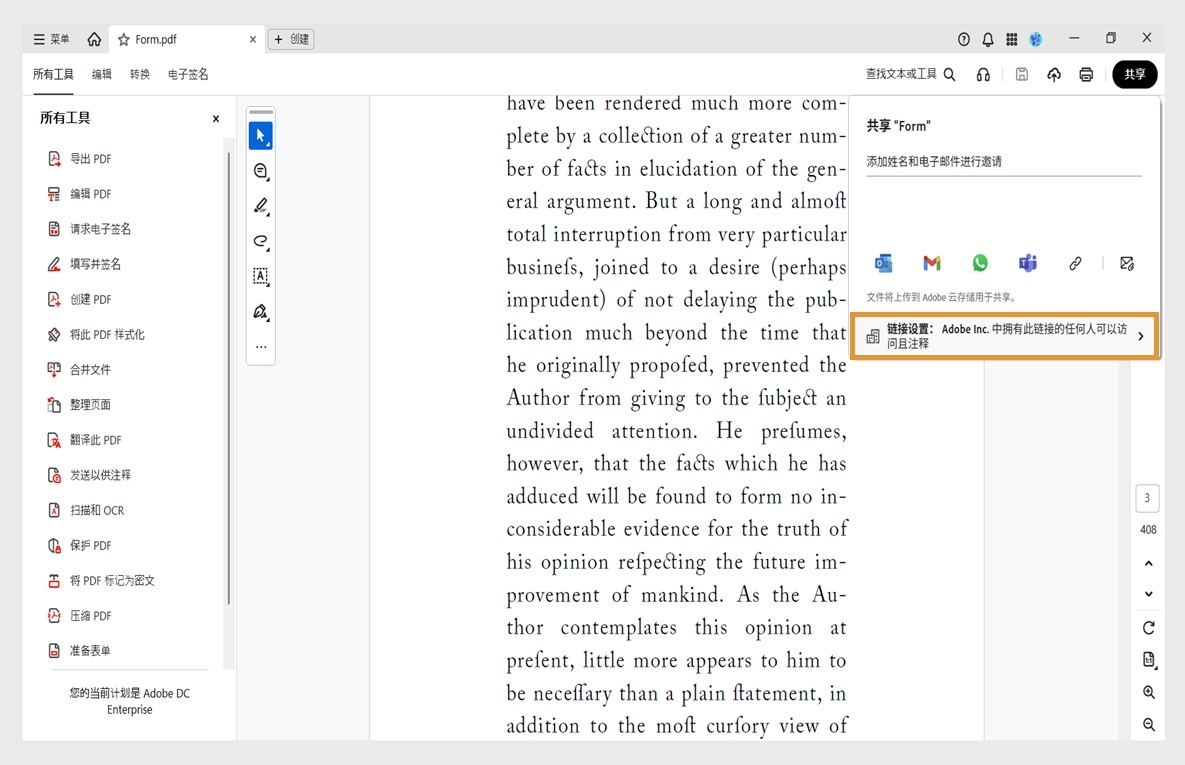The image size is (1185, 765).
Task: Pick the highlighter tool from the toolbar
Action: [260, 206]
